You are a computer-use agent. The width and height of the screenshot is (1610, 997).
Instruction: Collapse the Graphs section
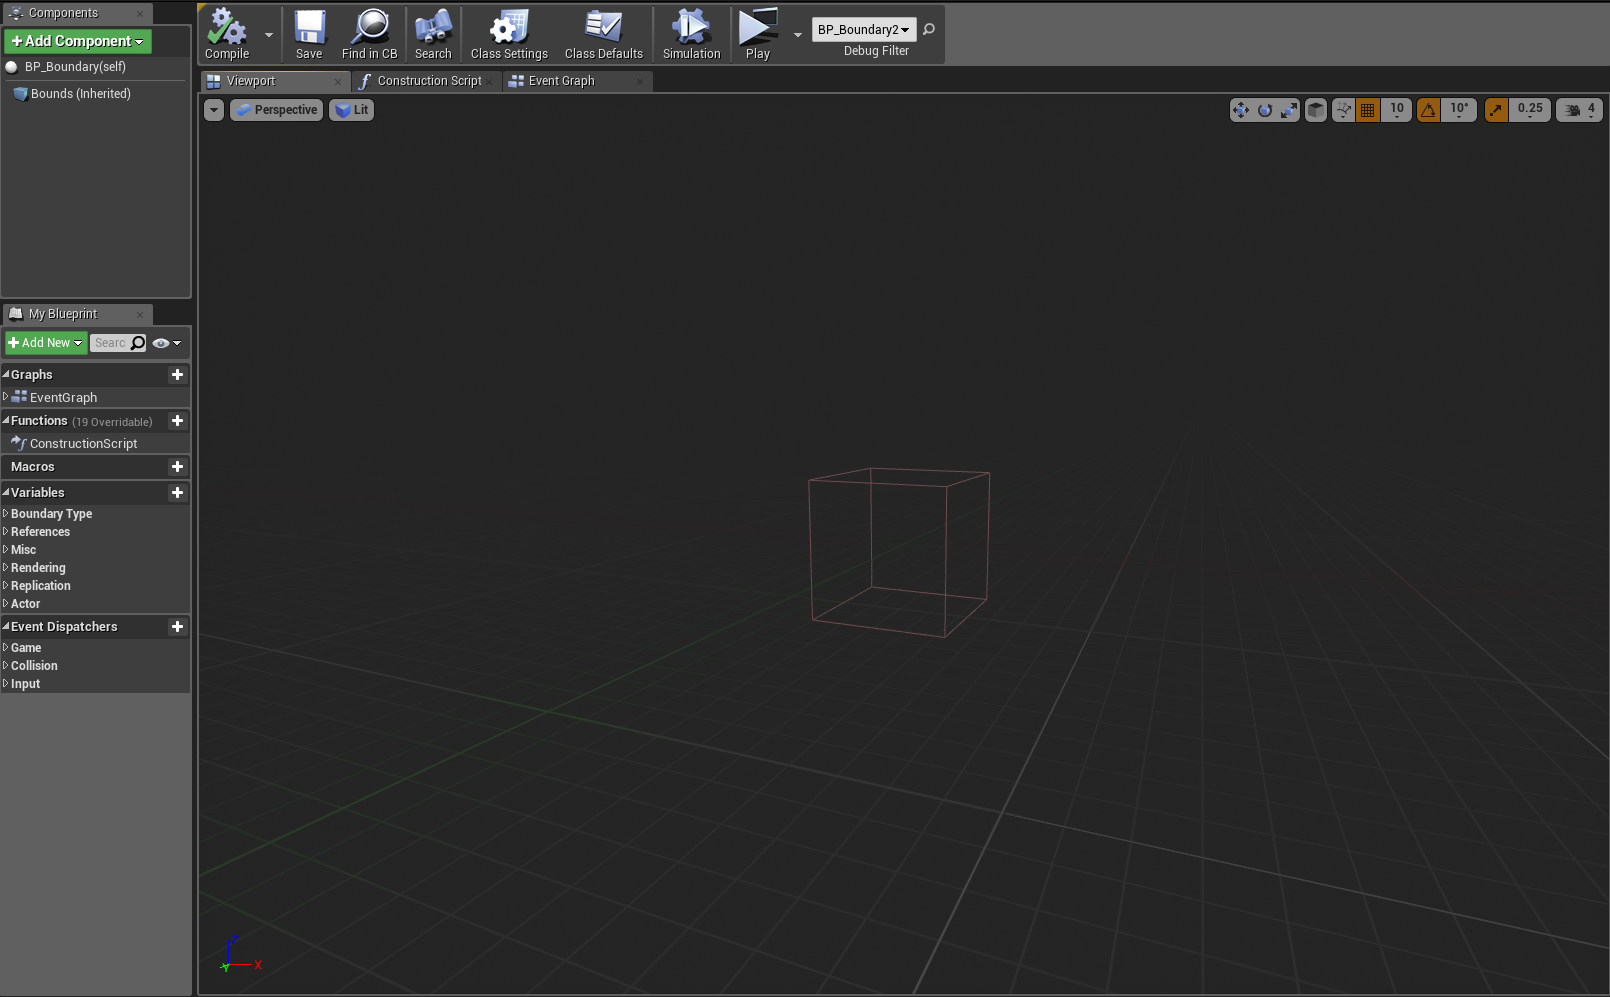[x=6, y=374]
